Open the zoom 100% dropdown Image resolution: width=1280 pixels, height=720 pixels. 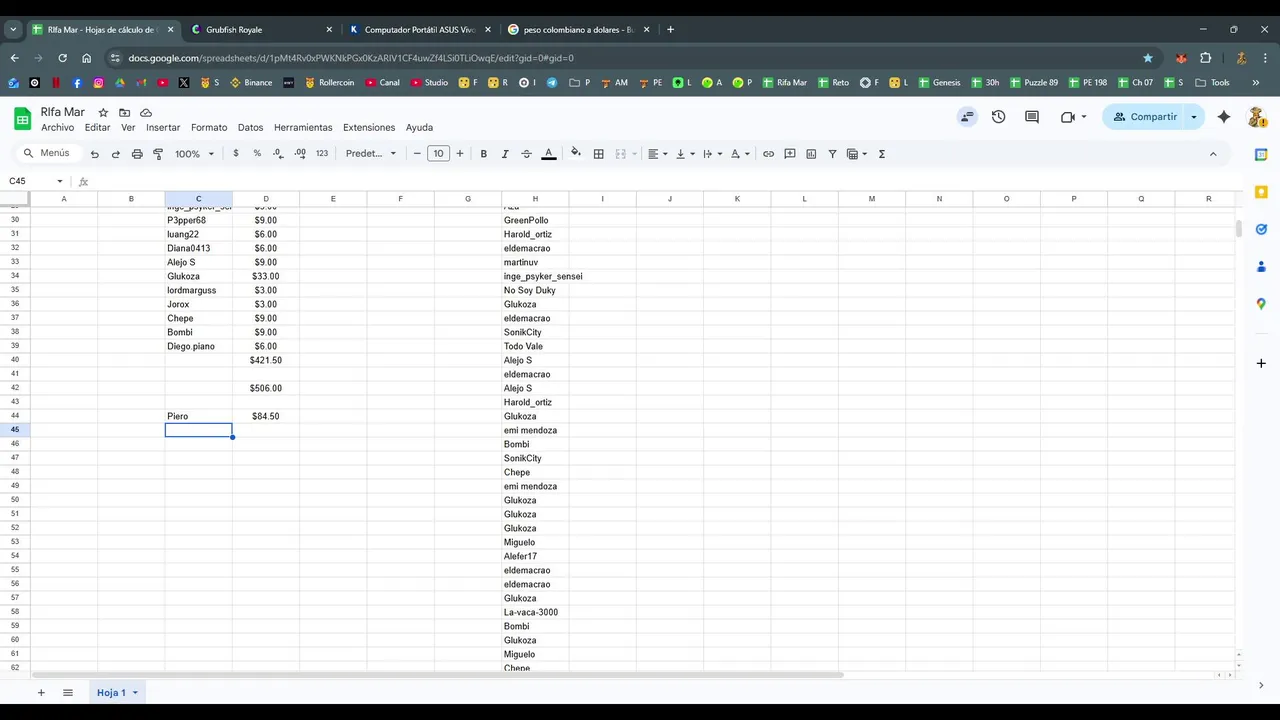tap(195, 154)
